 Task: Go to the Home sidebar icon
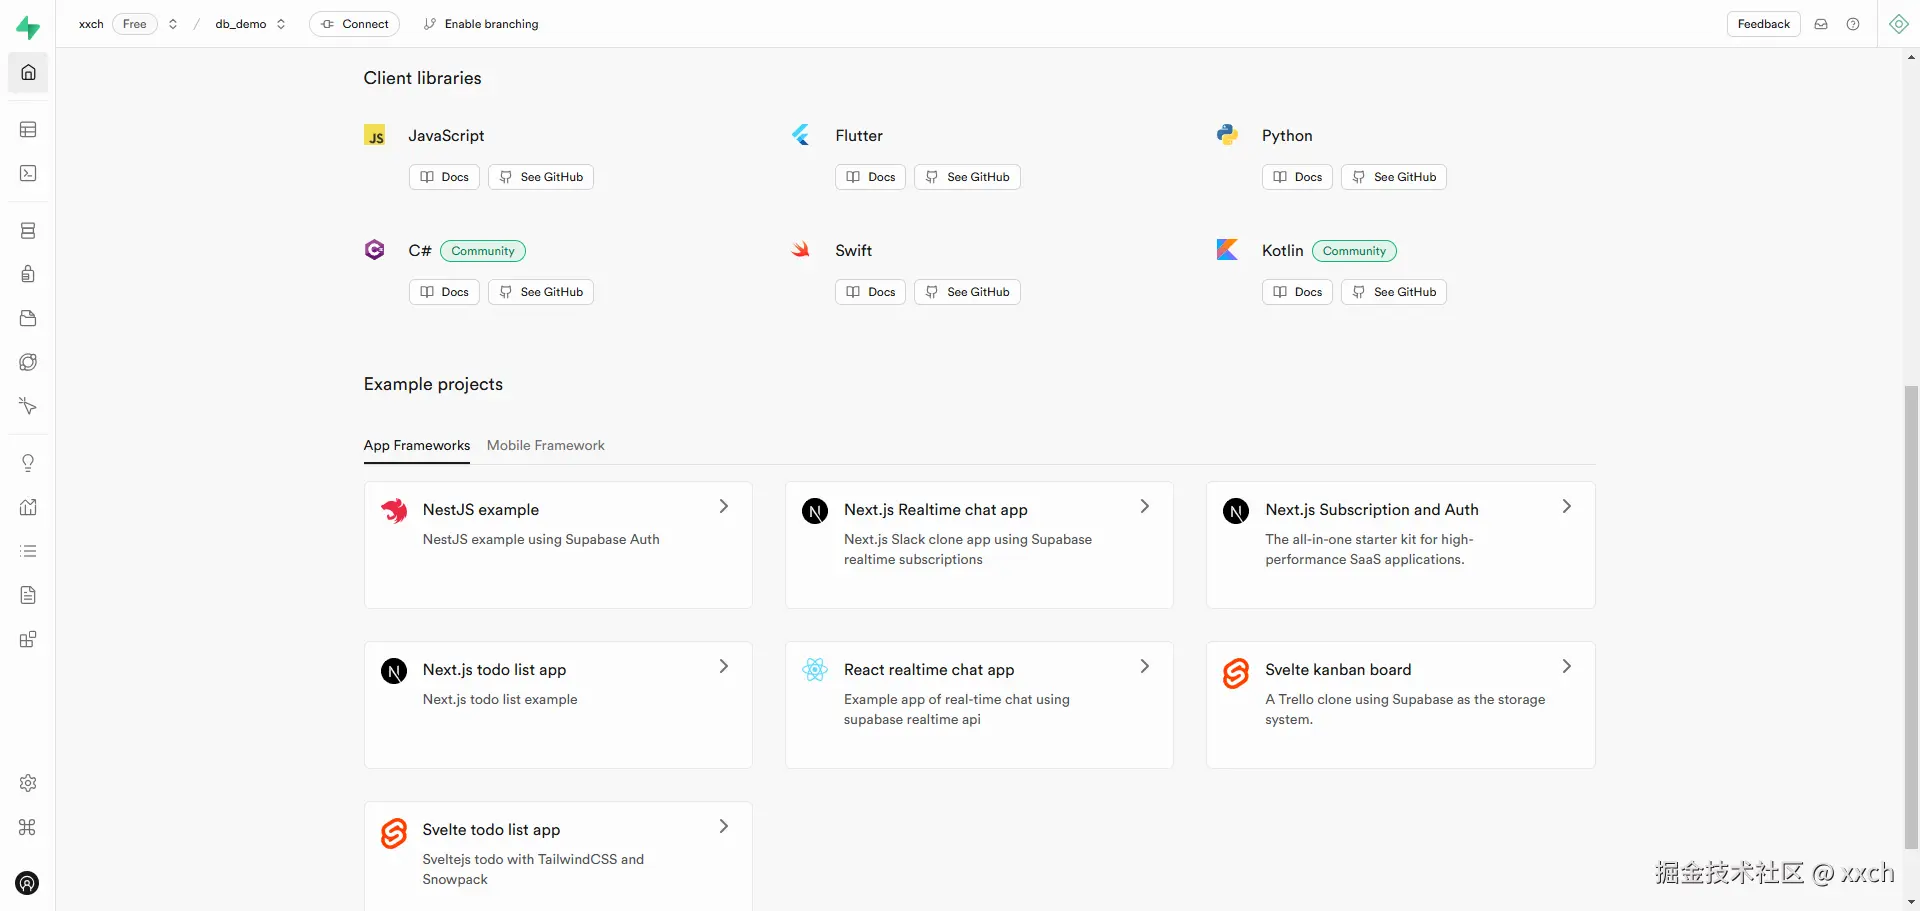(x=28, y=72)
